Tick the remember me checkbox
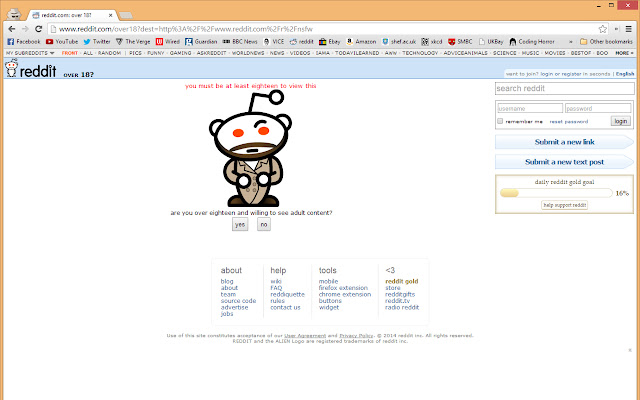640x400 pixels. pos(500,121)
